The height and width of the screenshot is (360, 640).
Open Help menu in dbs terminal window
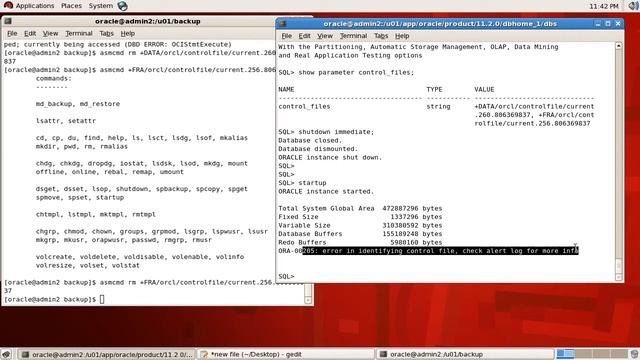pyautogui.click(x=402, y=36)
